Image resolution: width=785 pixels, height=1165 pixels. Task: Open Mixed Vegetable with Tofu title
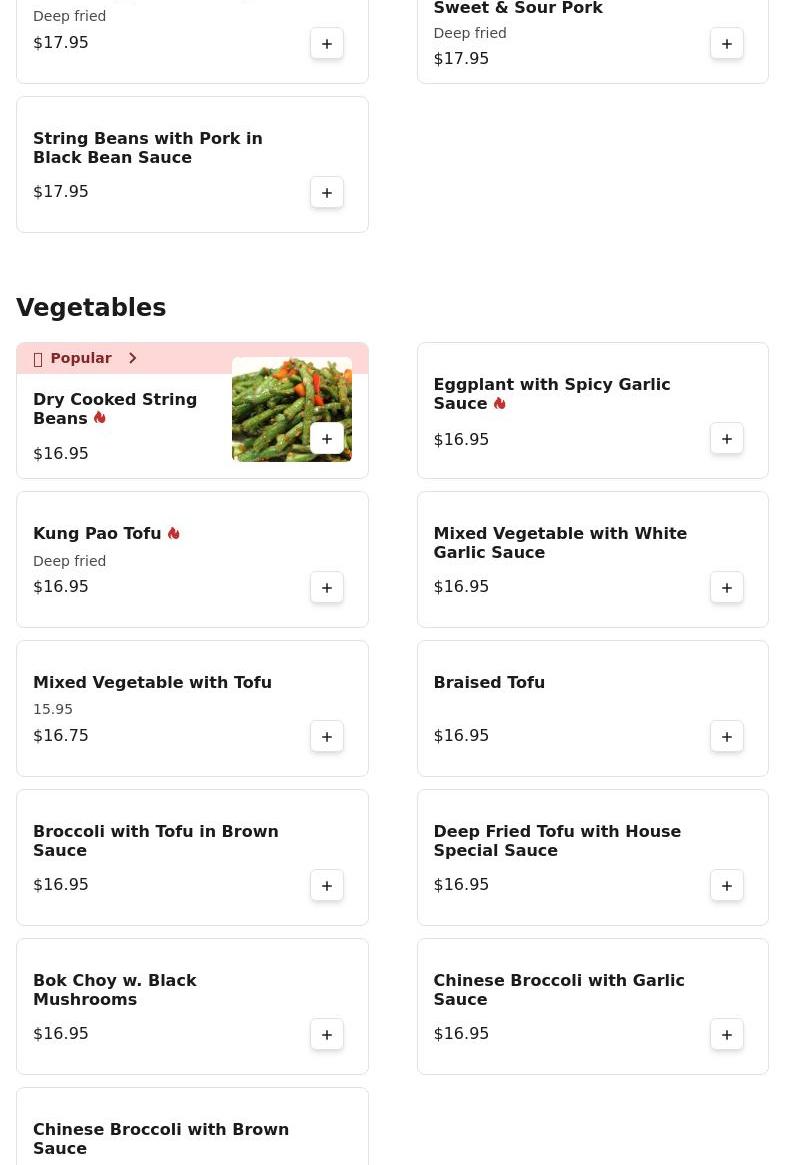click(152, 682)
